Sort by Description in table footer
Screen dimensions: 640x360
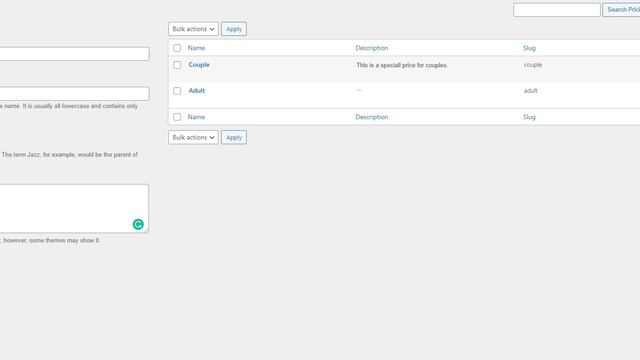click(371, 117)
